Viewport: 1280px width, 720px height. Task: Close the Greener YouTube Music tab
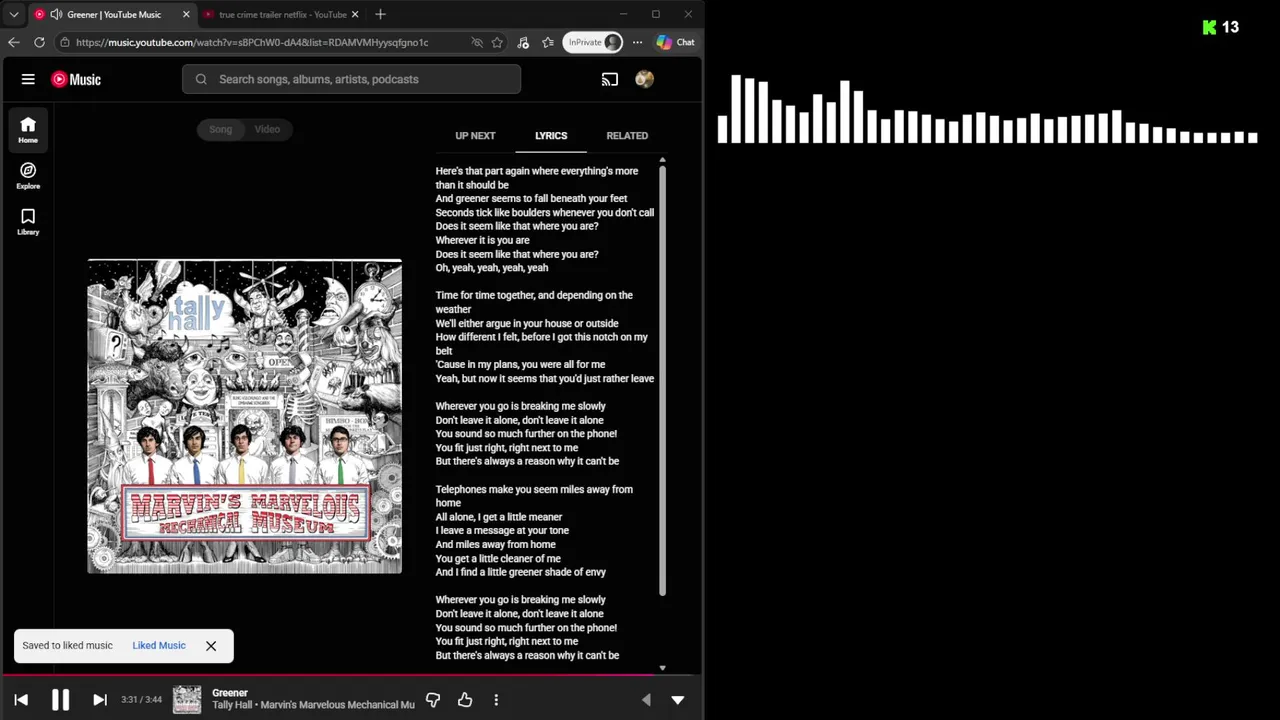pos(186,14)
